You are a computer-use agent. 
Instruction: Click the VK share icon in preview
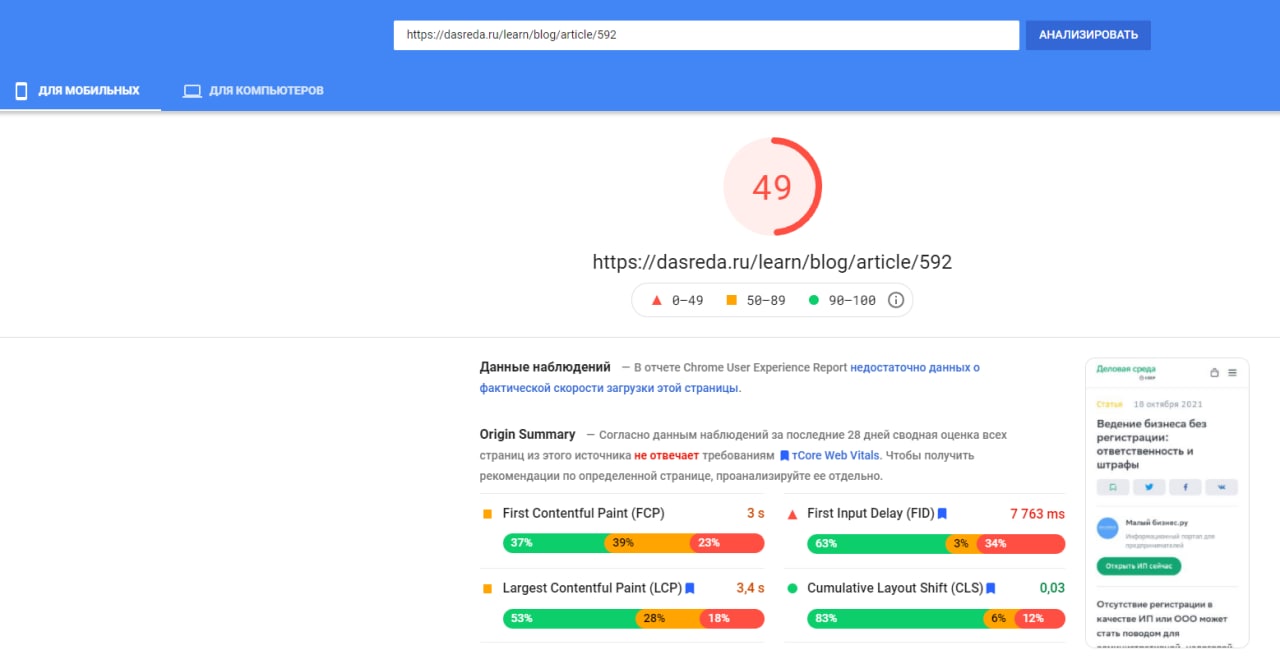(1221, 487)
